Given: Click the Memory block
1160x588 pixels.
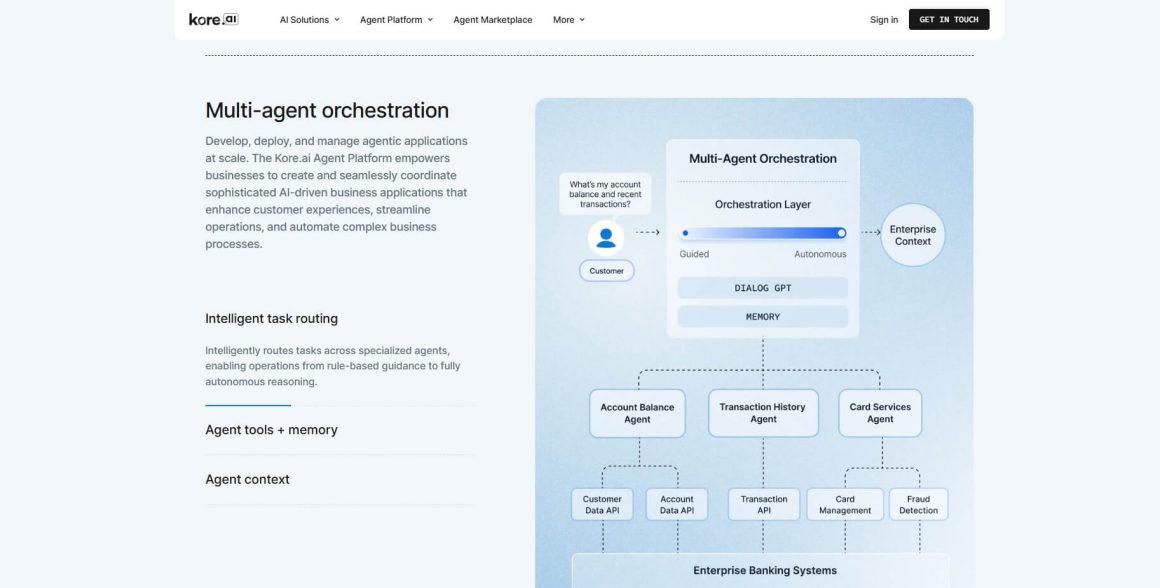Looking at the screenshot, I should pos(762,317).
